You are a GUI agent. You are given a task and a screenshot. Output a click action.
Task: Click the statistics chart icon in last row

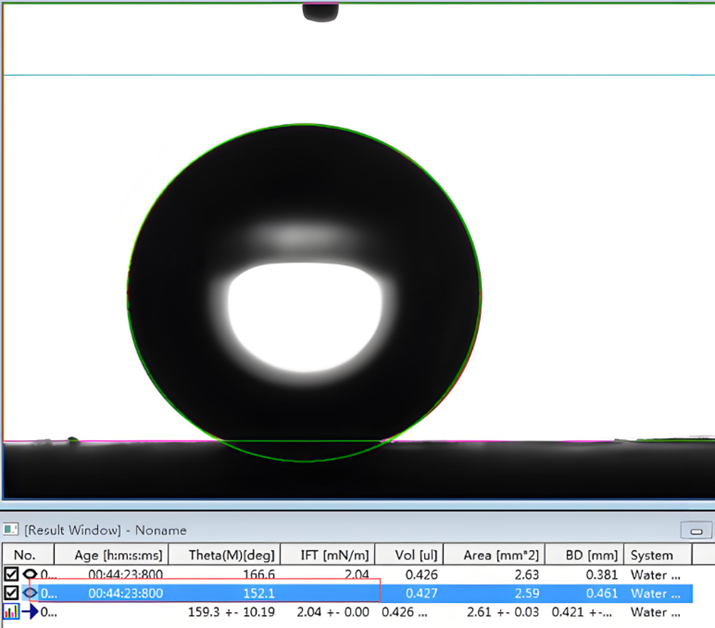tap(10, 612)
